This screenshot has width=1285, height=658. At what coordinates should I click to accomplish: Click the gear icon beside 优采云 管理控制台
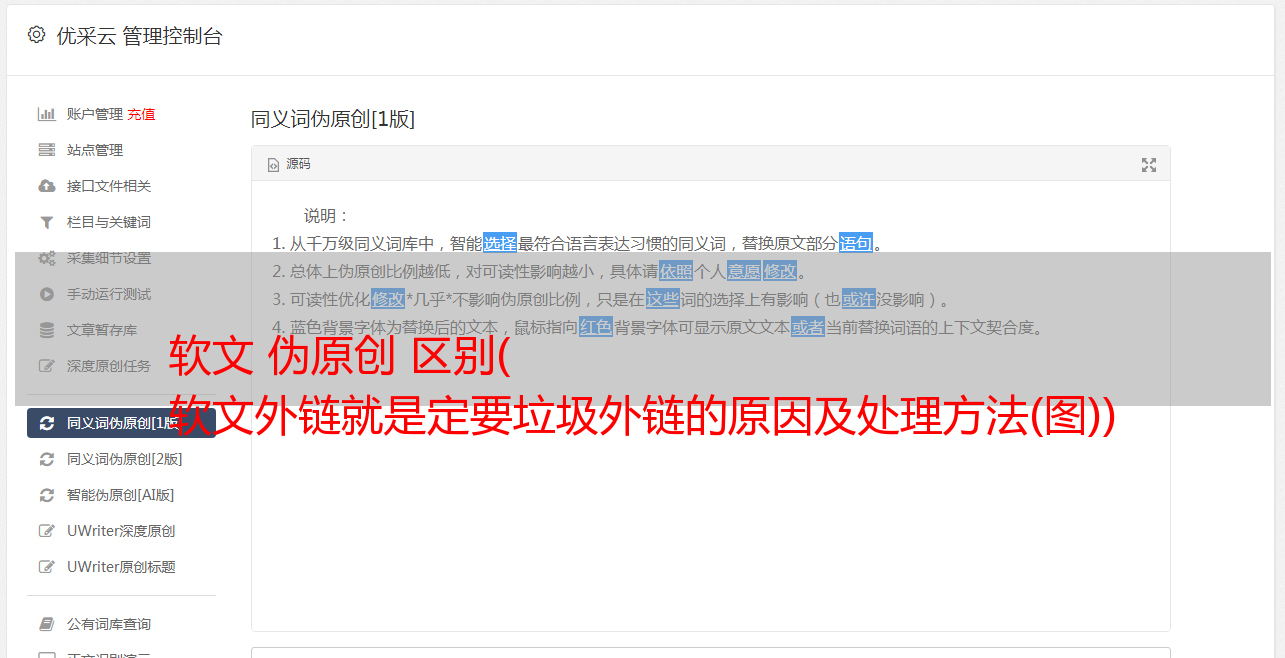point(37,35)
